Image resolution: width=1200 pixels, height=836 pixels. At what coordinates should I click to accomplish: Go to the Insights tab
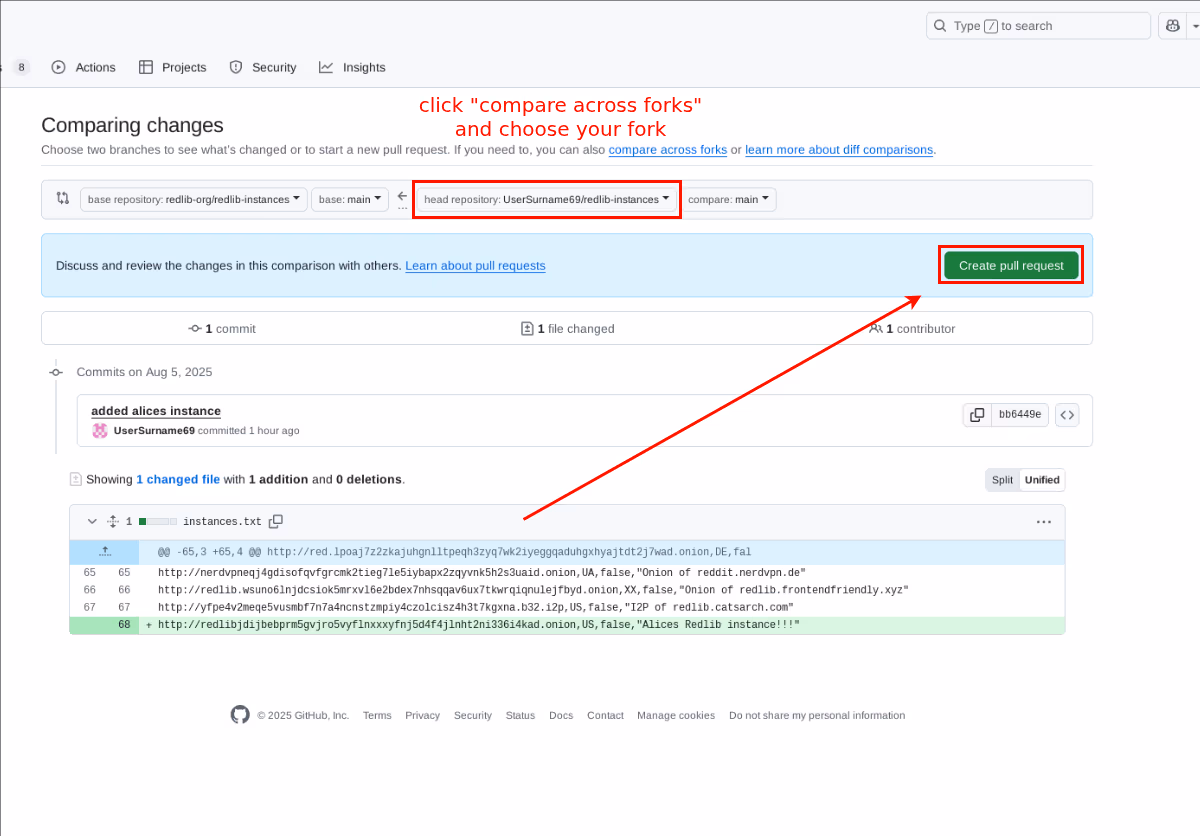(x=352, y=67)
